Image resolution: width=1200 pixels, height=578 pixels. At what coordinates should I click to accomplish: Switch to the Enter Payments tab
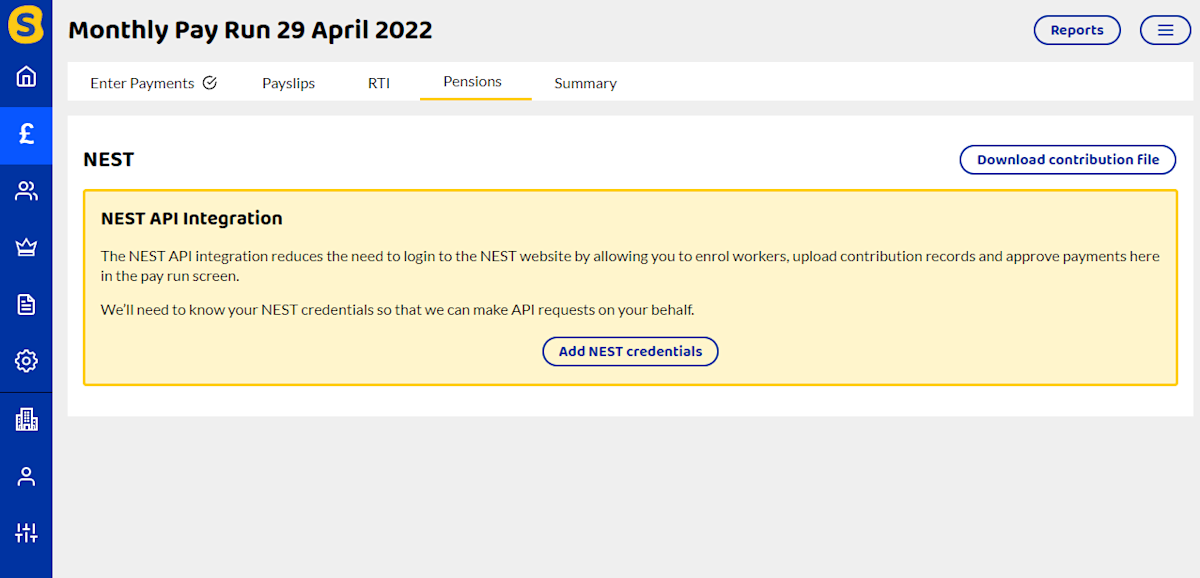(x=142, y=83)
